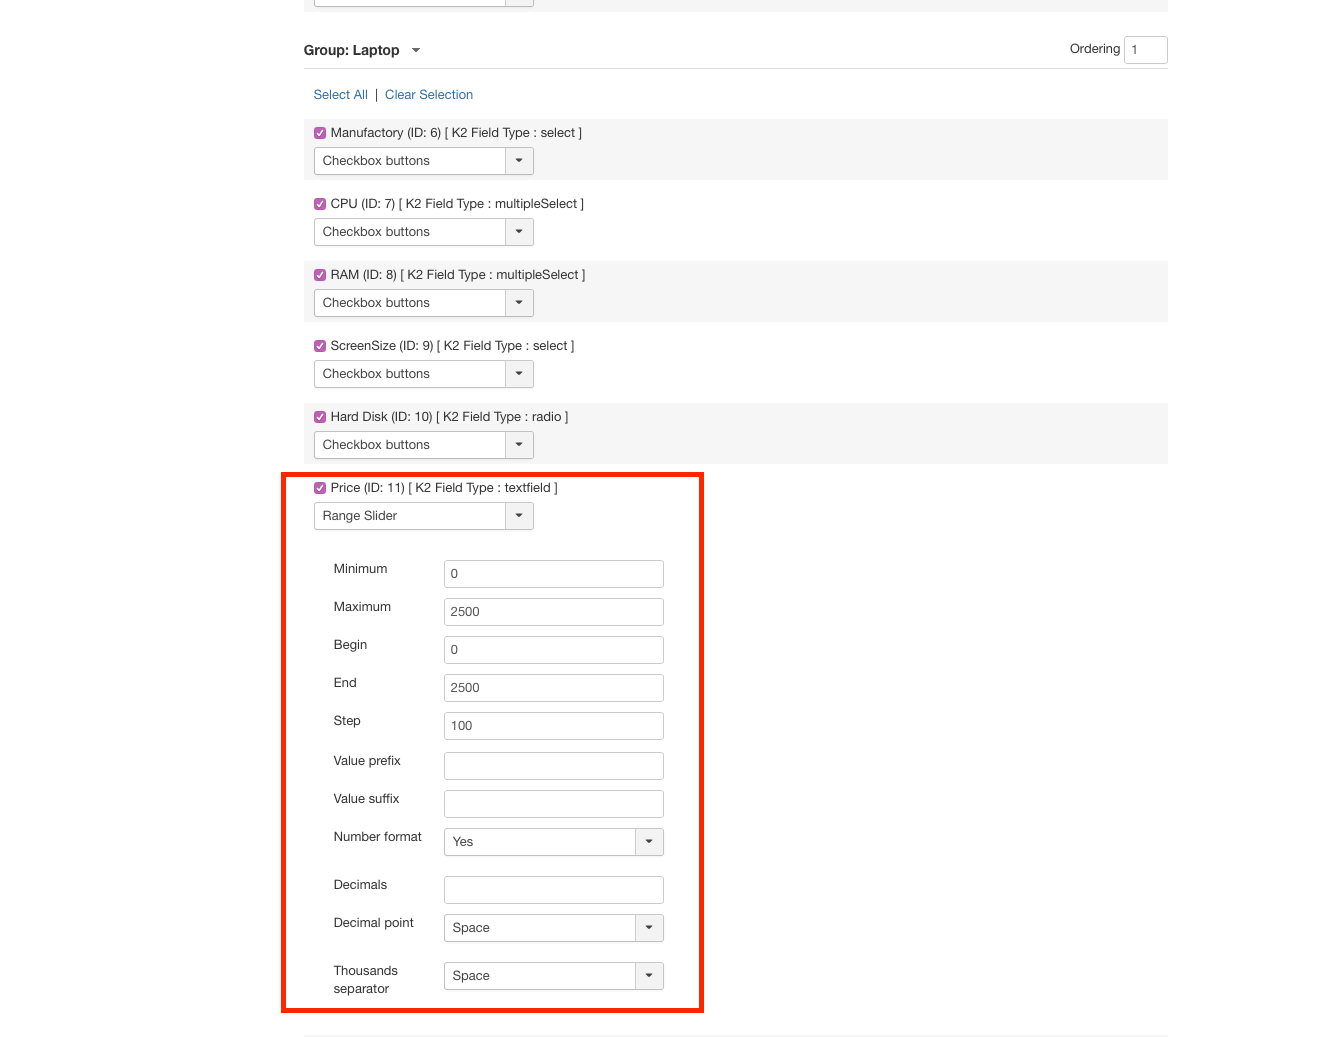Toggle the RAM field checkbox
Image resolution: width=1326 pixels, height=1037 pixels.
coord(320,275)
